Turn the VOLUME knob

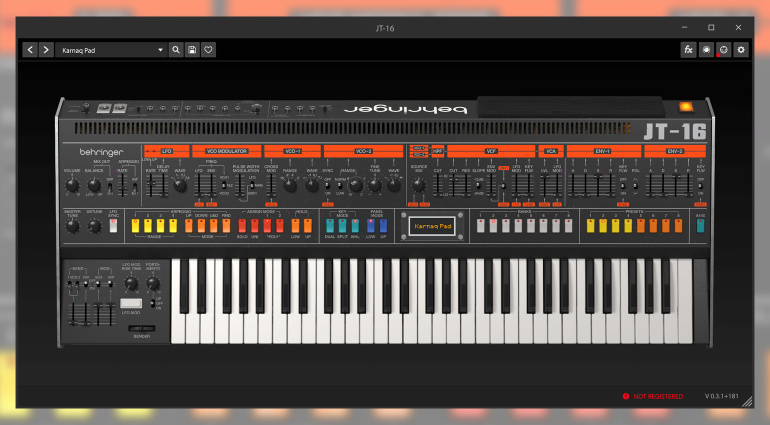72,186
